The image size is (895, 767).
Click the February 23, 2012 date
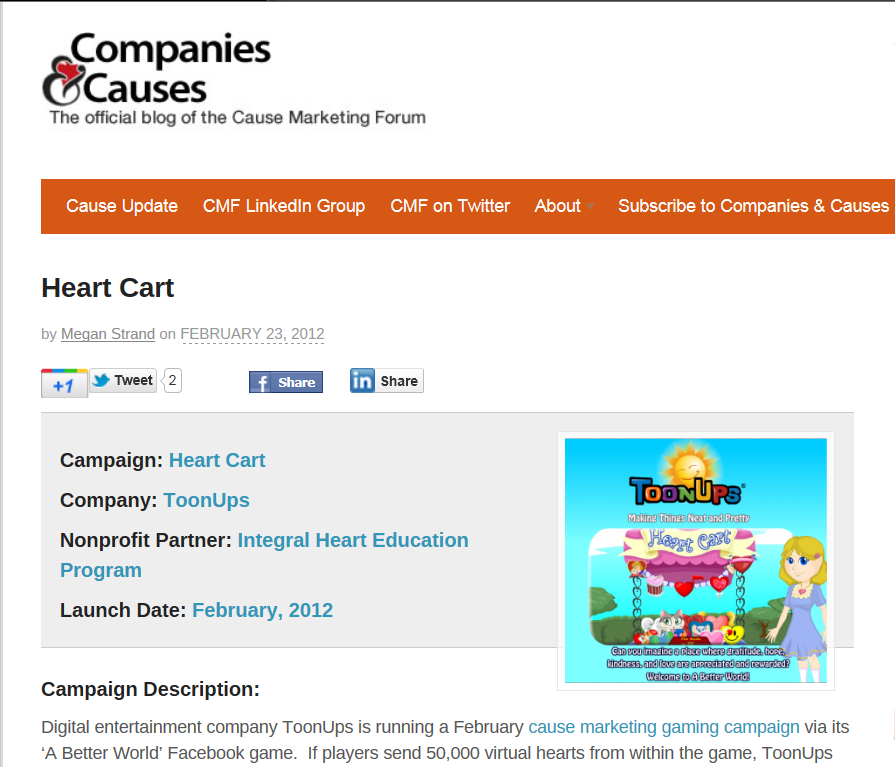(x=252, y=334)
